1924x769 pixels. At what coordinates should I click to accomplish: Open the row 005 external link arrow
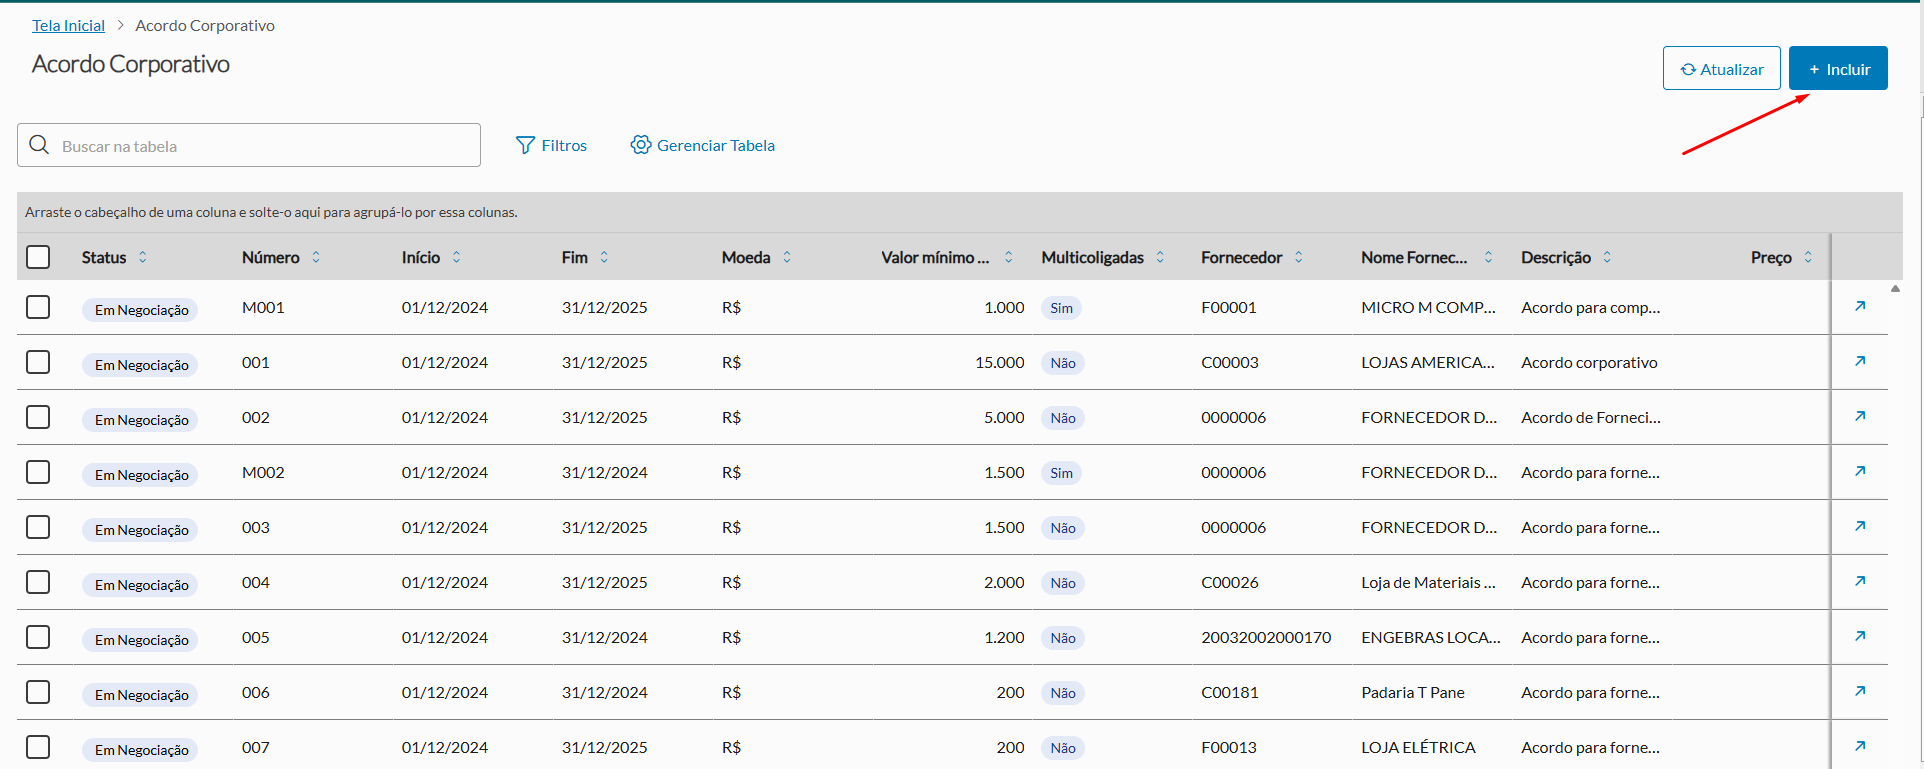coord(1860,636)
